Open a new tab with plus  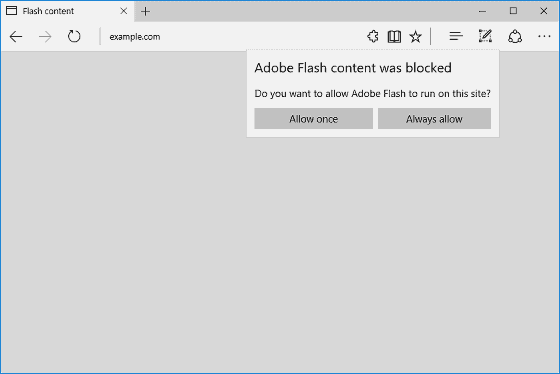pyautogui.click(x=145, y=11)
